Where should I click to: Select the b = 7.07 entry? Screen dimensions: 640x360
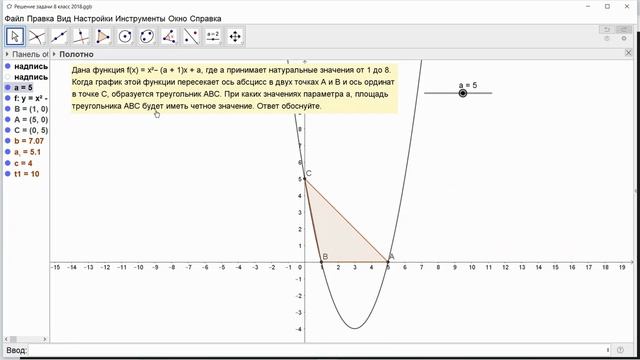pyautogui.click(x=29, y=141)
